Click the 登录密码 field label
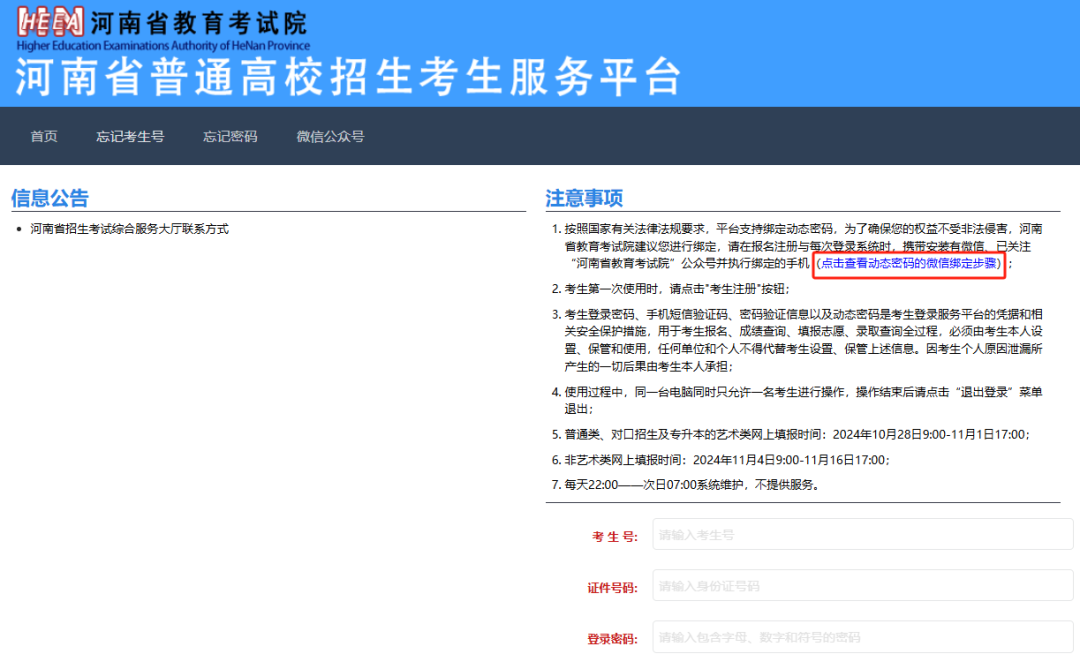 pyautogui.click(x=610, y=636)
